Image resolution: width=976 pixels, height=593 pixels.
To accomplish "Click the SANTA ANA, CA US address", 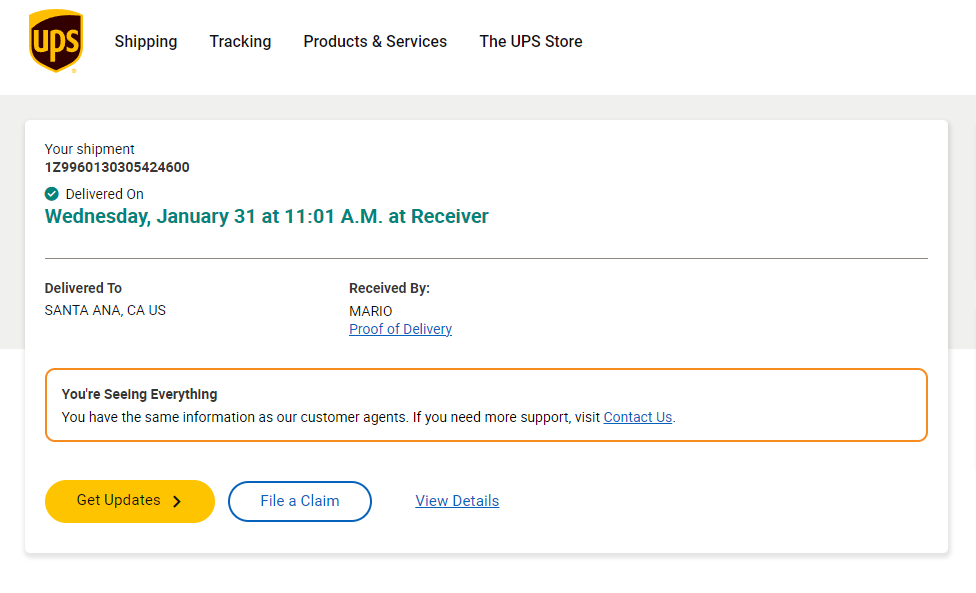I will click(105, 311).
